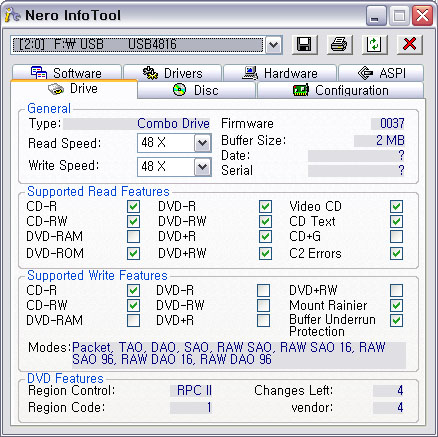Toggle DVD-RAM write feature checkbox
The width and height of the screenshot is (438, 437).
[x=133, y=321]
